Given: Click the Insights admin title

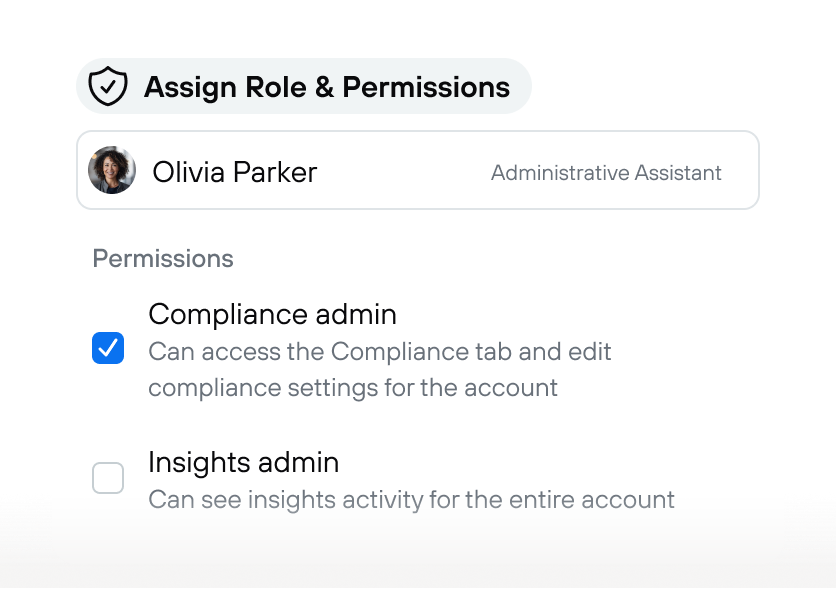Looking at the screenshot, I should tap(244, 462).
